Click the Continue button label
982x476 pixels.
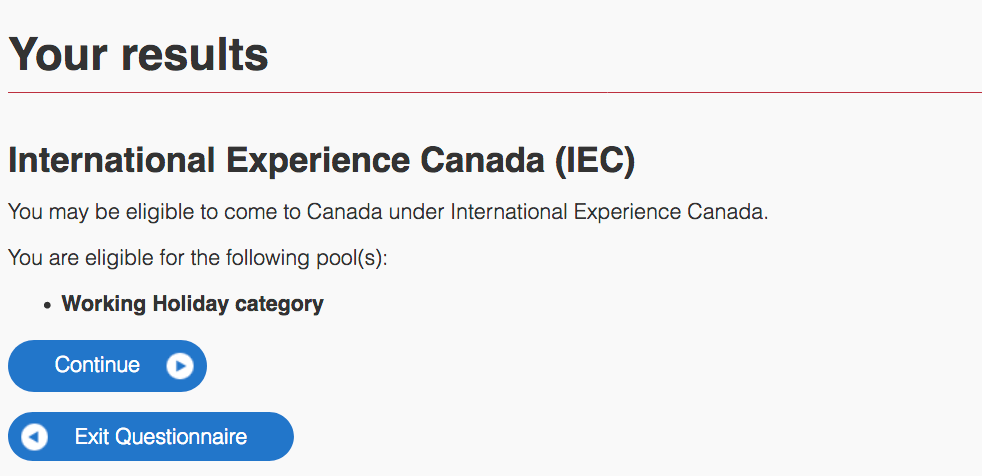97,365
